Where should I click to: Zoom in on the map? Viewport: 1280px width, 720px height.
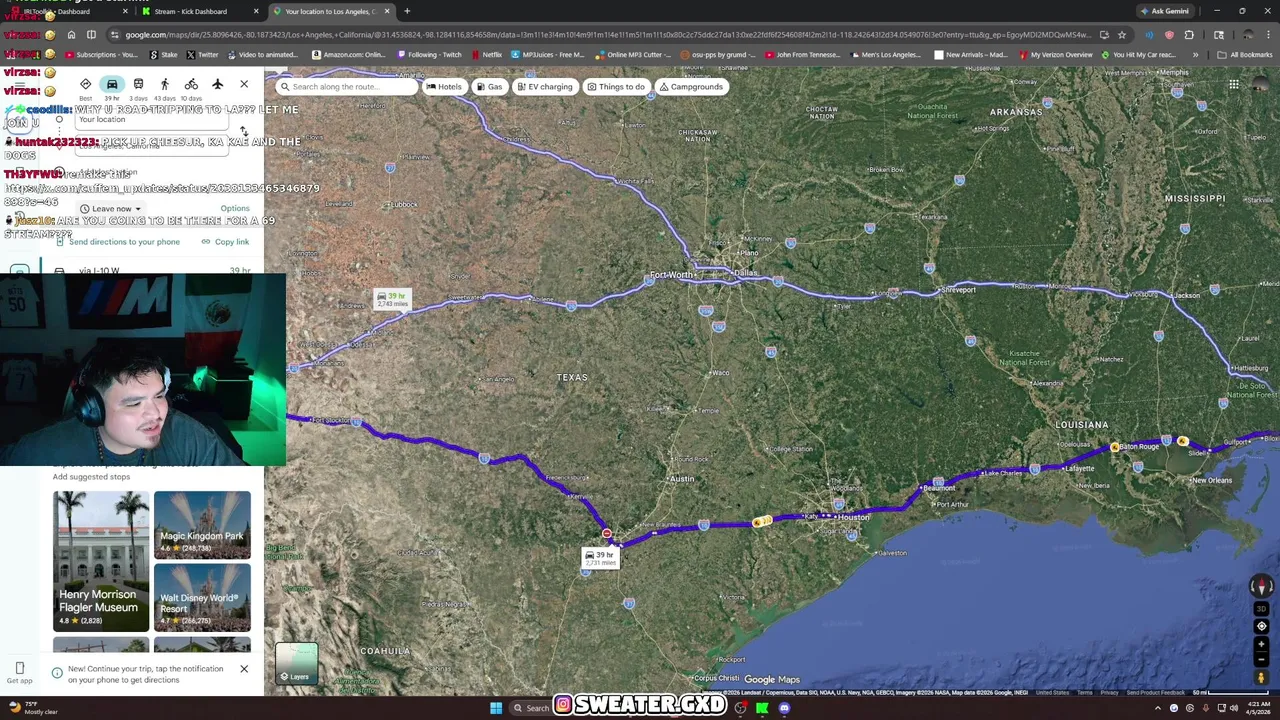(x=1261, y=645)
